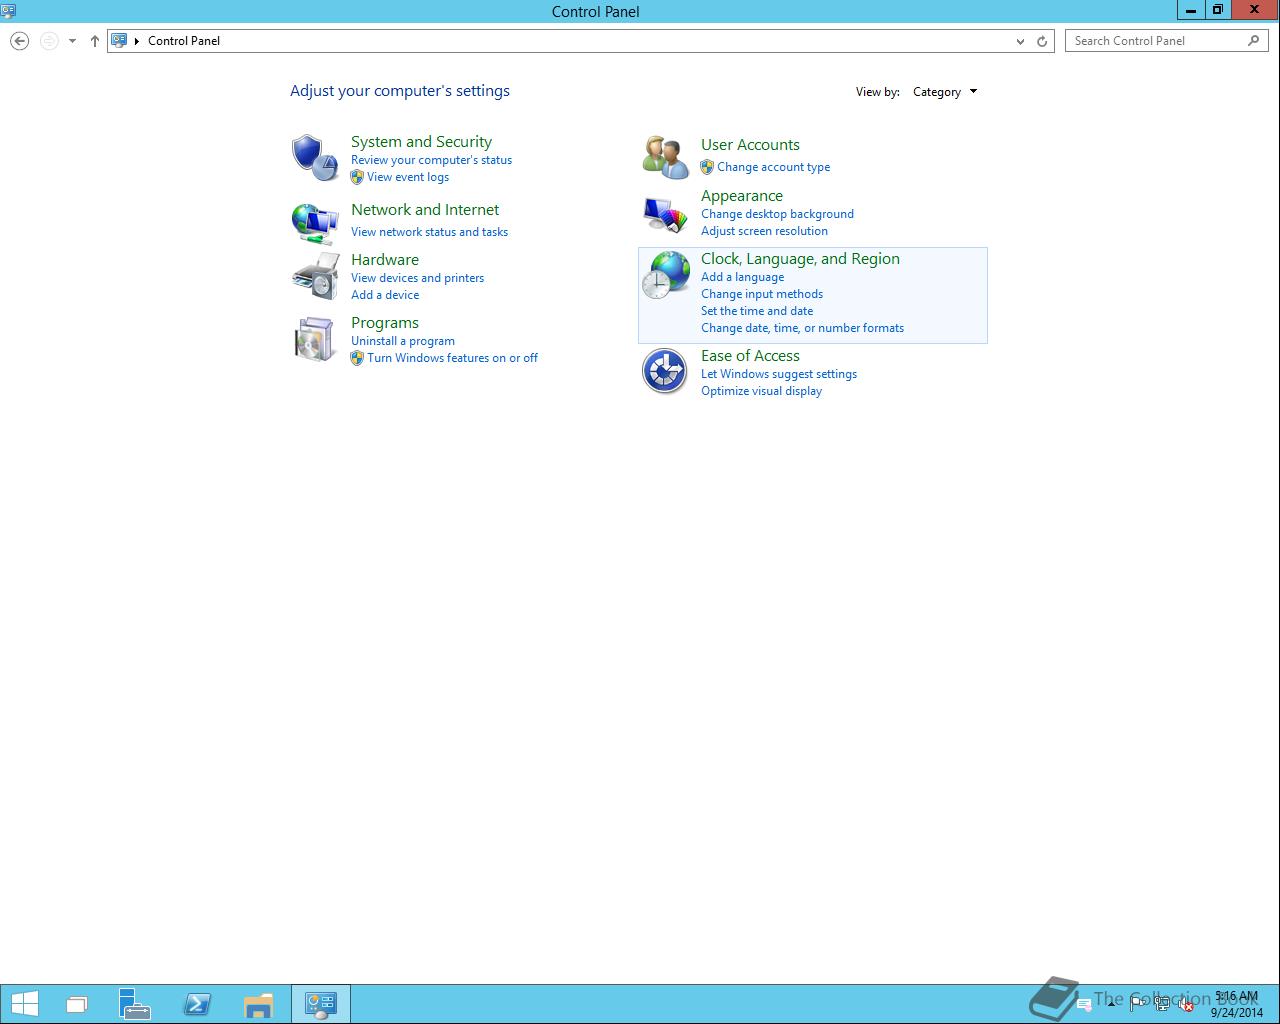Click the Control Panel icon in the address bar

[119, 41]
